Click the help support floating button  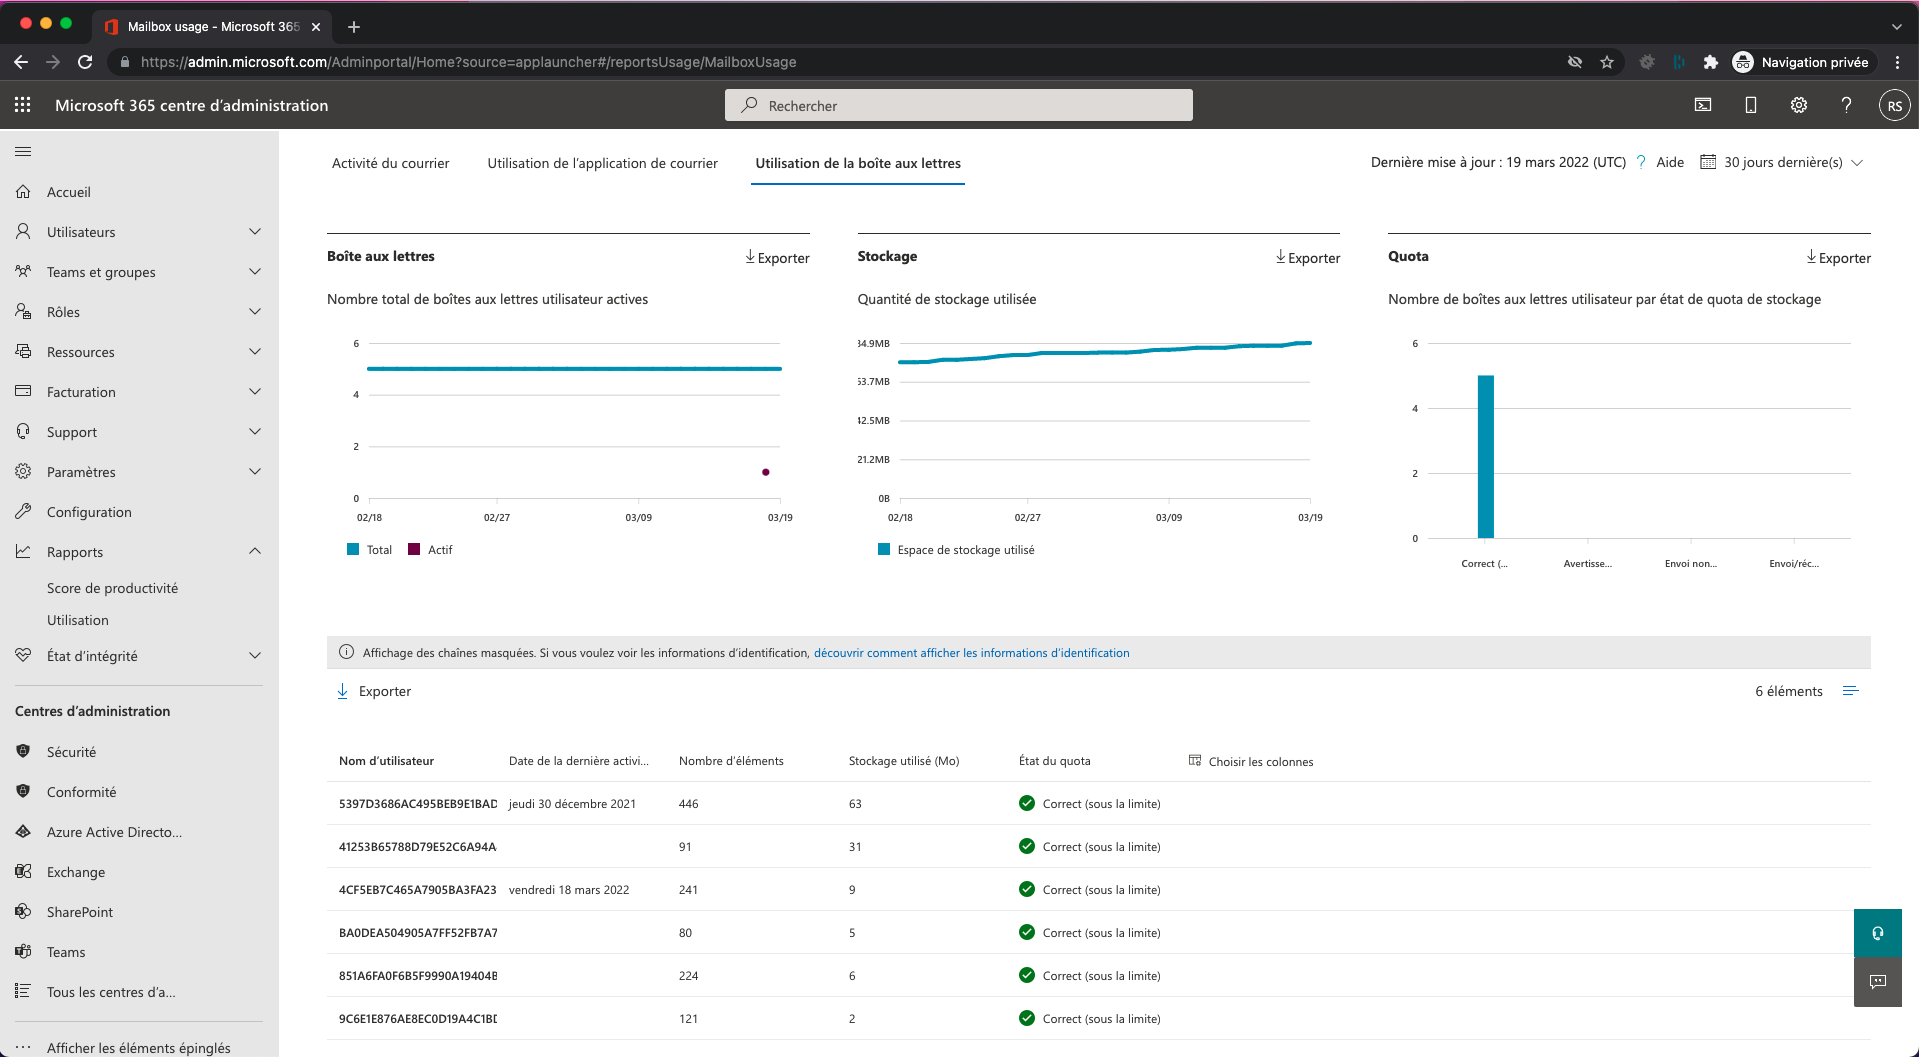pyautogui.click(x=1878, y=933)
